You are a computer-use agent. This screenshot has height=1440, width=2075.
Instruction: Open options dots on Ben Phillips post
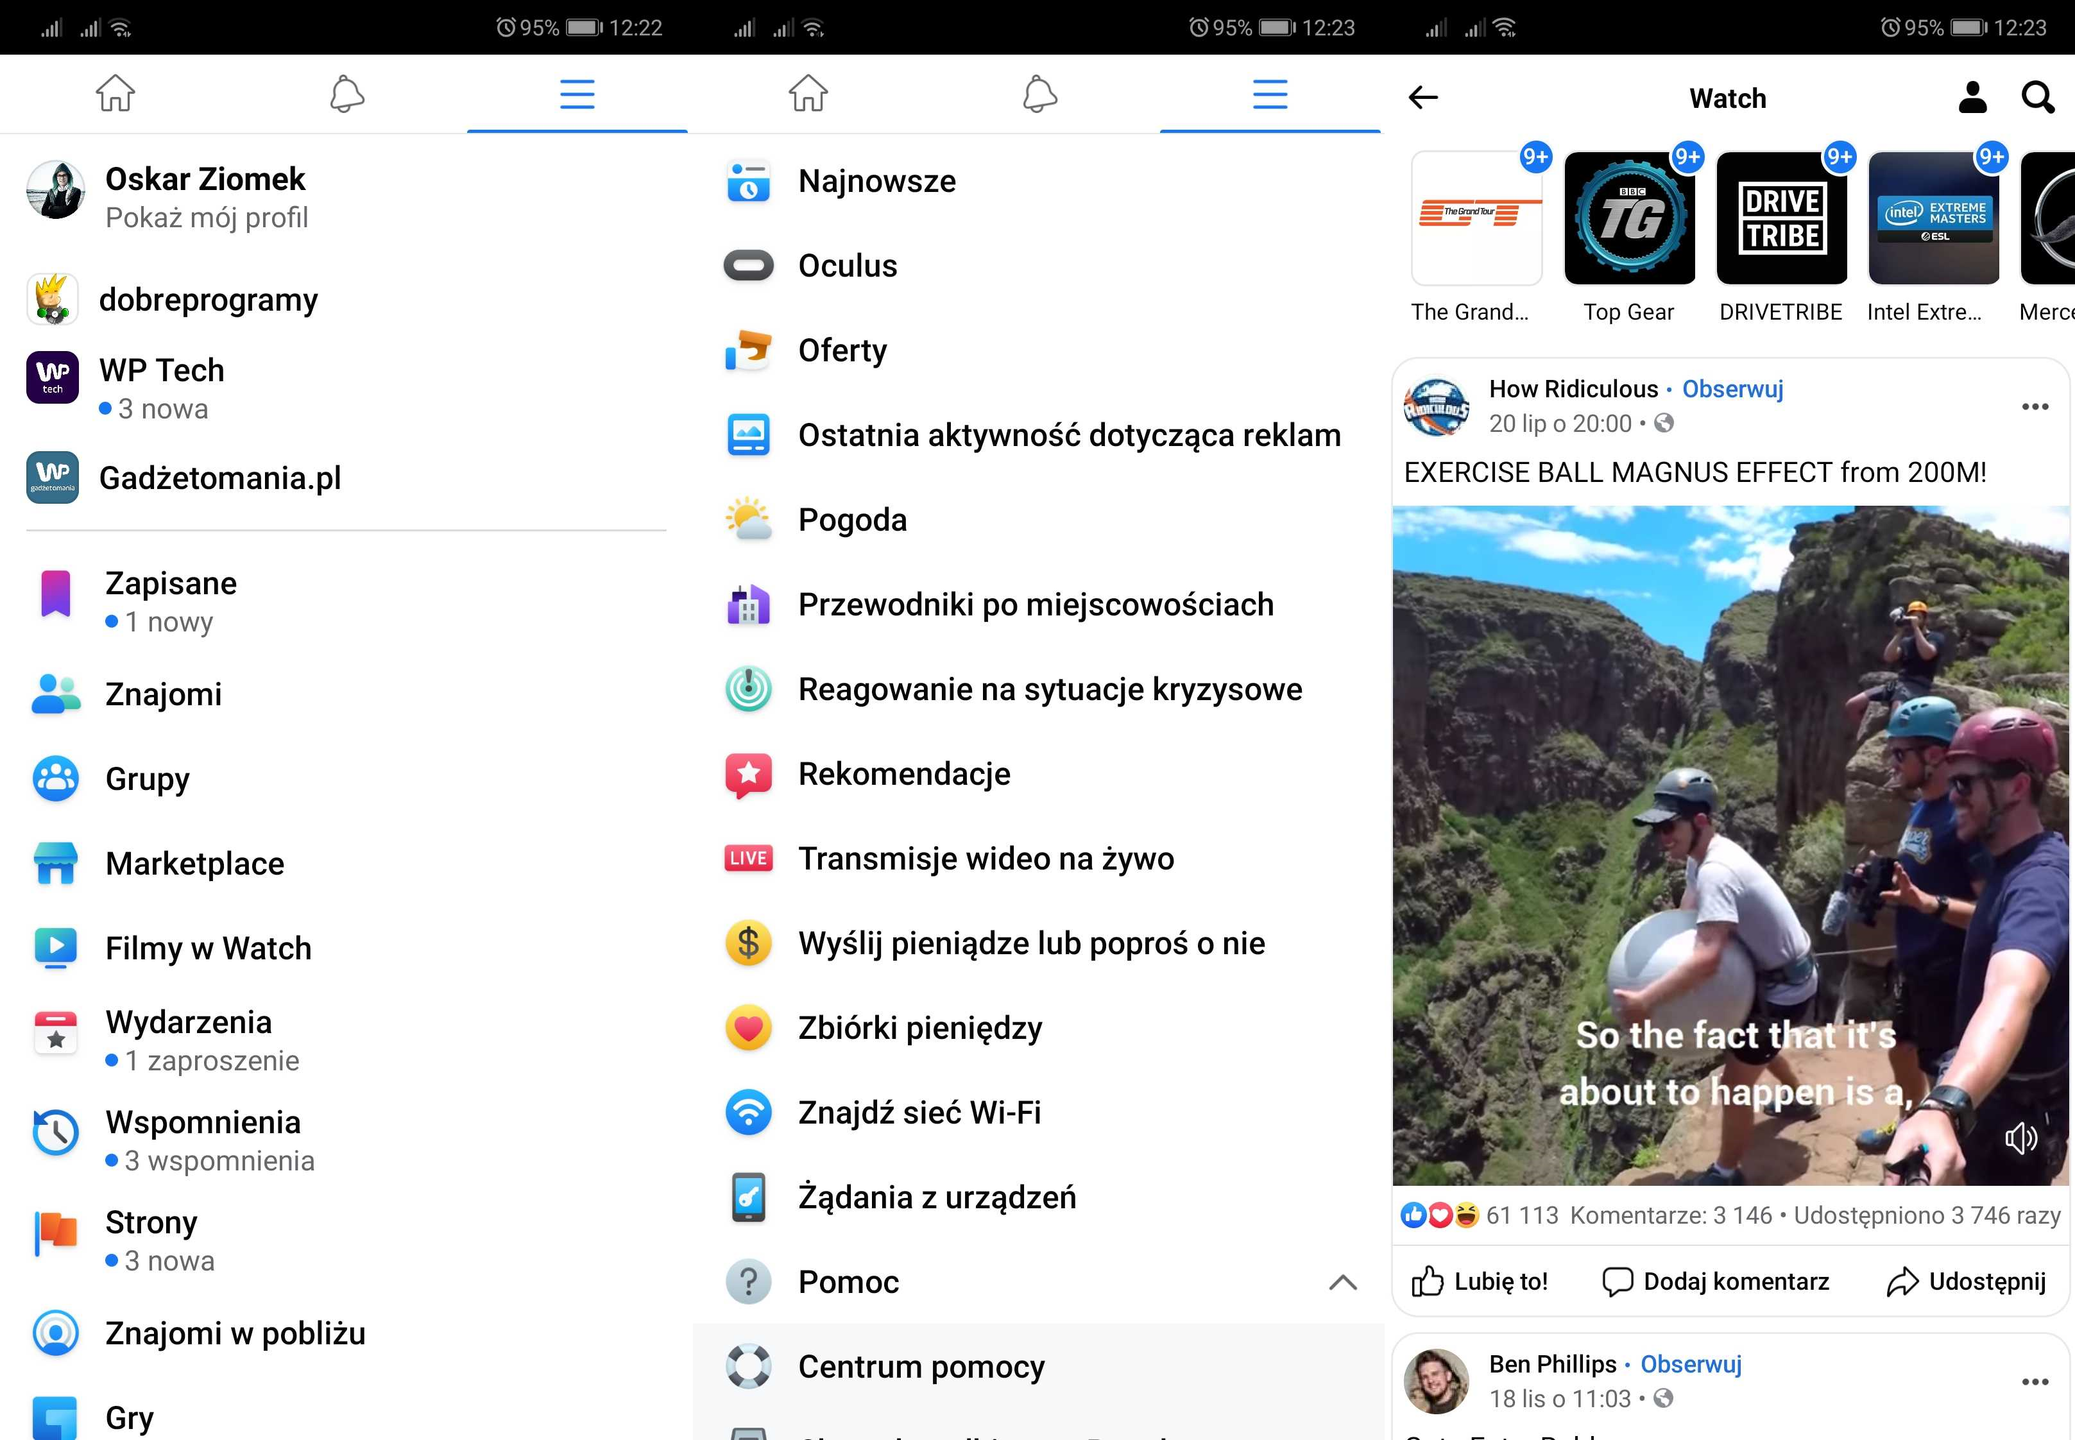point(2034,1382)
